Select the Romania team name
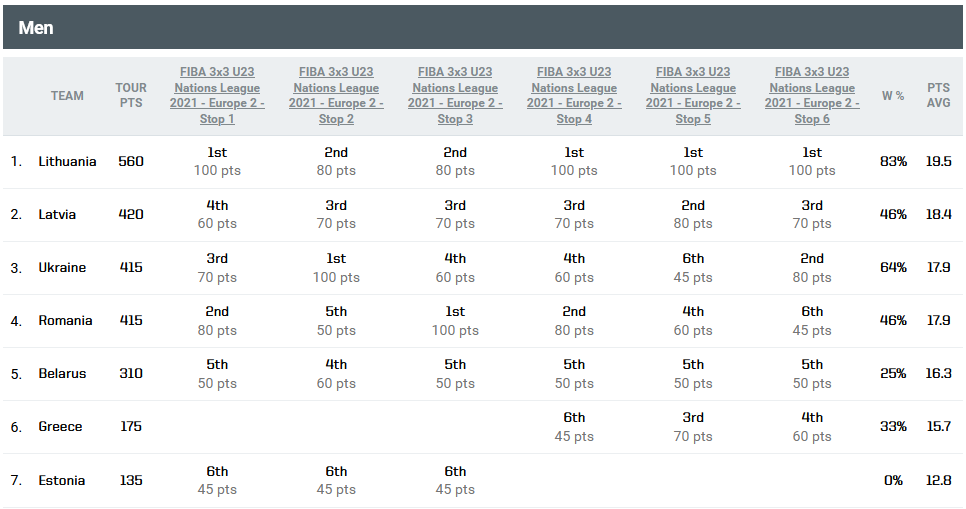966x509 pixels. pos(65,320)
